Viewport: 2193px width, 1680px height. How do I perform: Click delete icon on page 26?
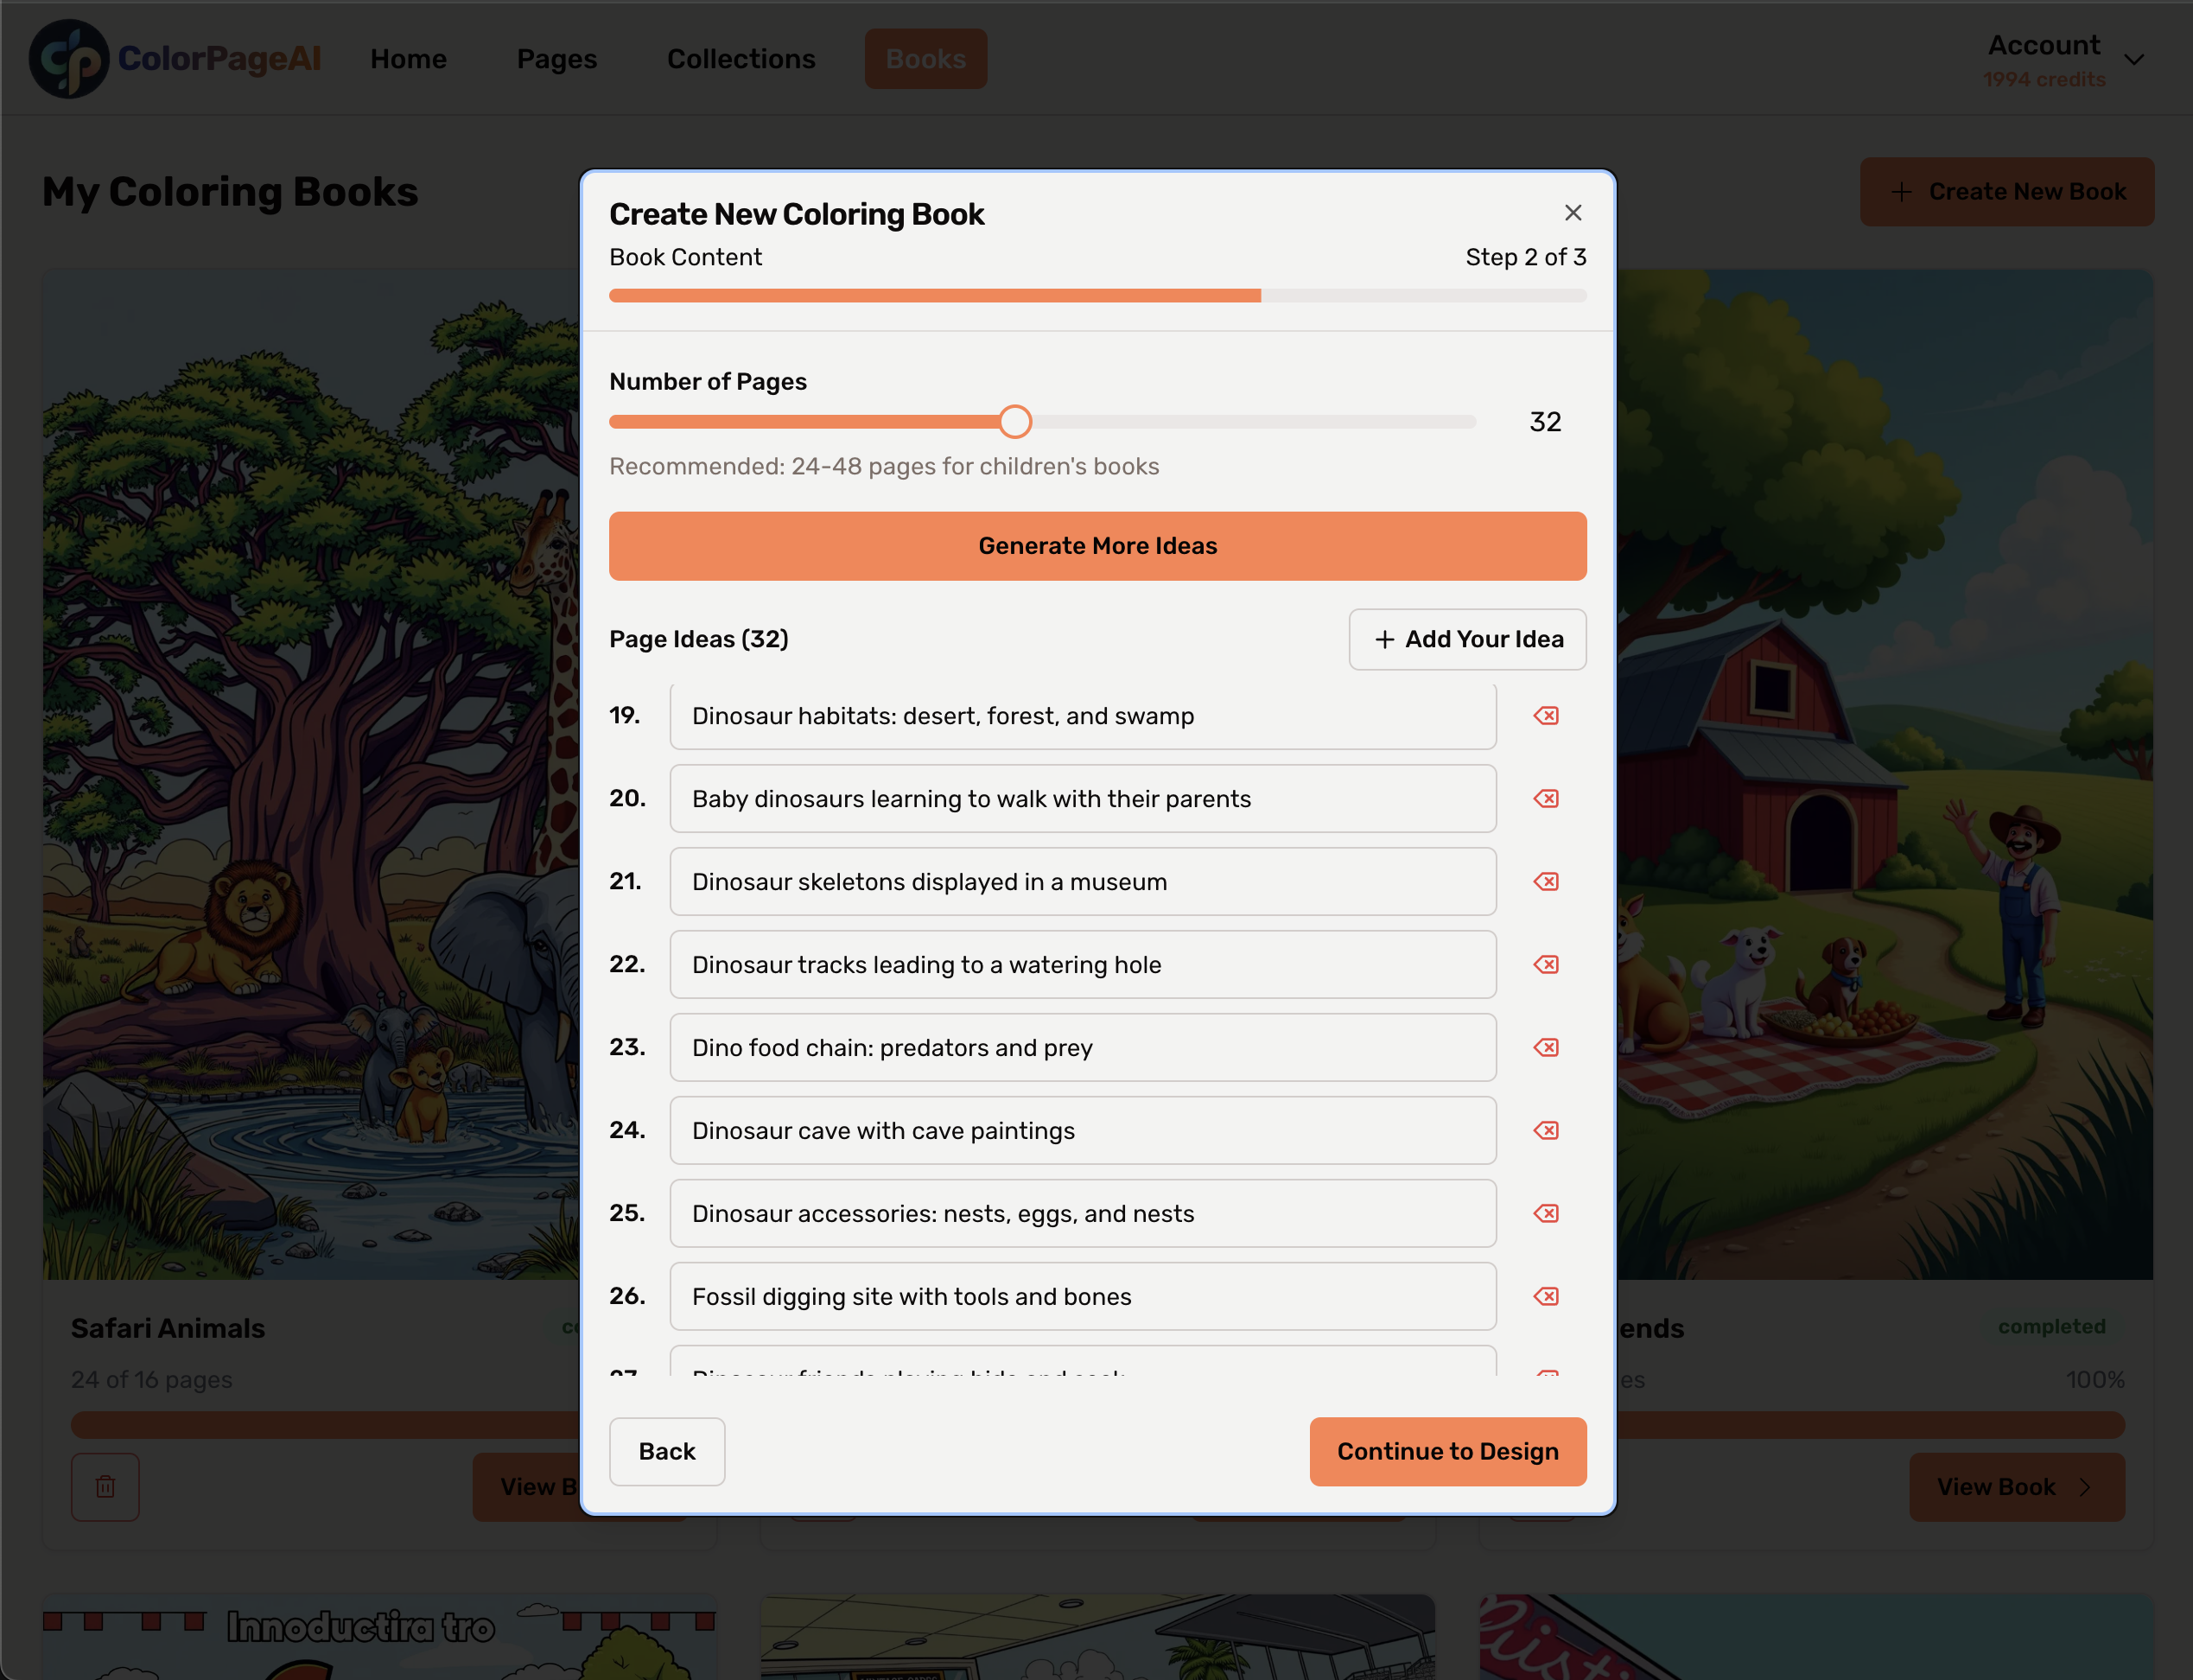1546,1295
